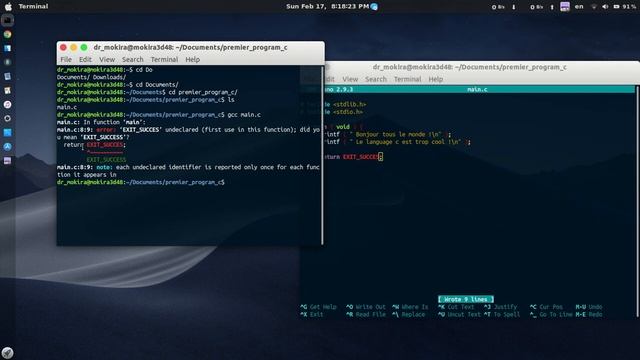Click the front terminal vertical scrollbar
Screen dimensions: 640x360
click(322, 155)
